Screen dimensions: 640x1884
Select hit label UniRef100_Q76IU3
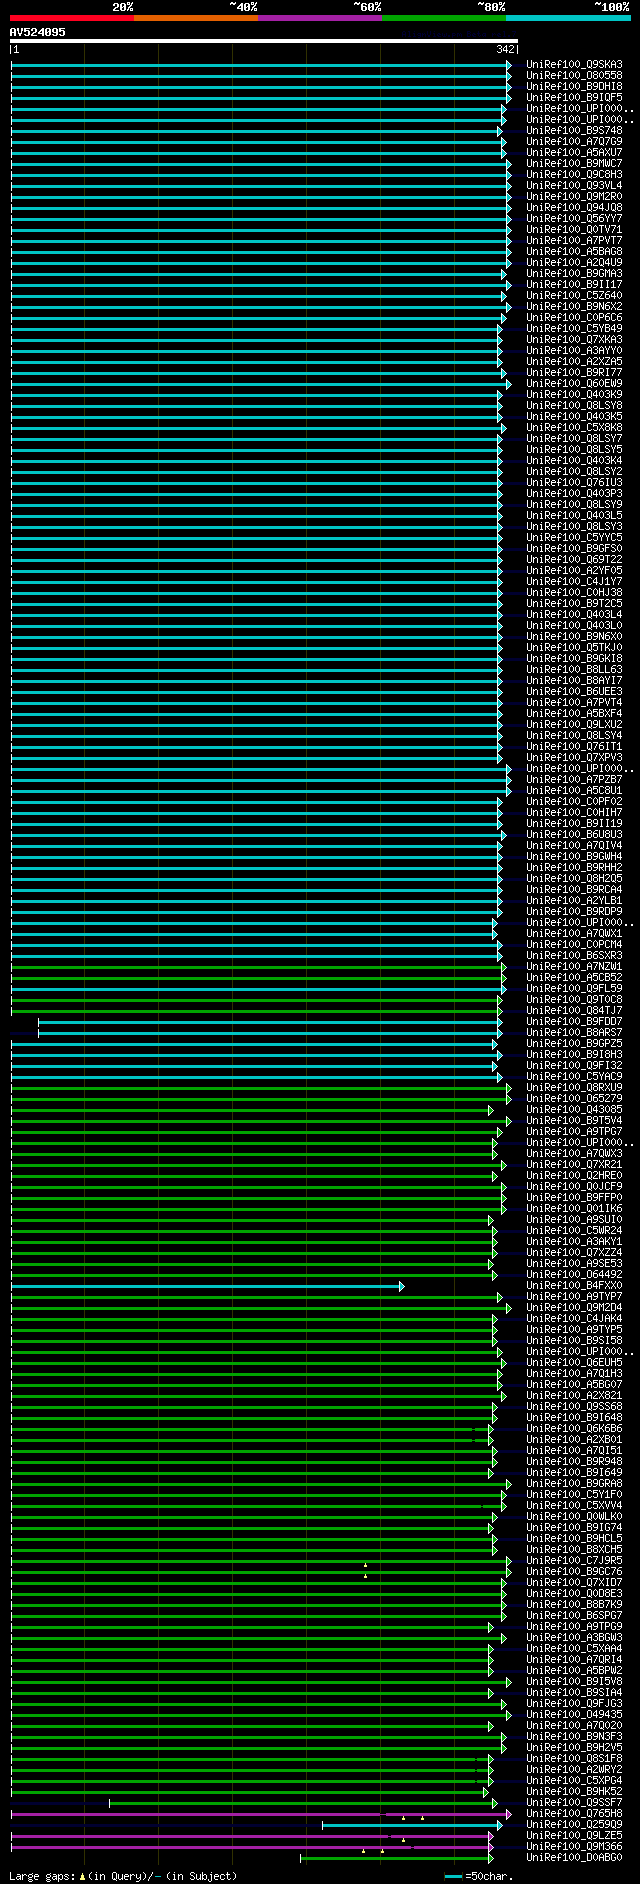(574, 483)
